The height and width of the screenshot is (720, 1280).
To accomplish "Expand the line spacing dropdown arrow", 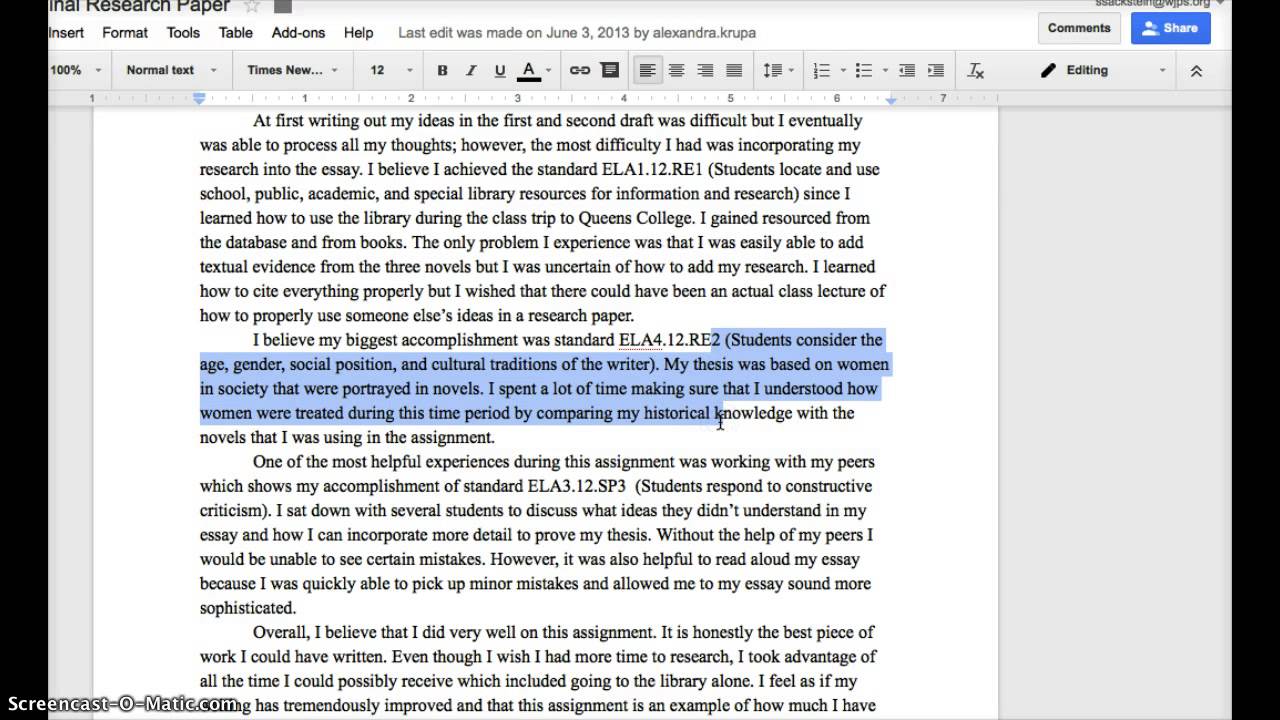I will point(792,70).
